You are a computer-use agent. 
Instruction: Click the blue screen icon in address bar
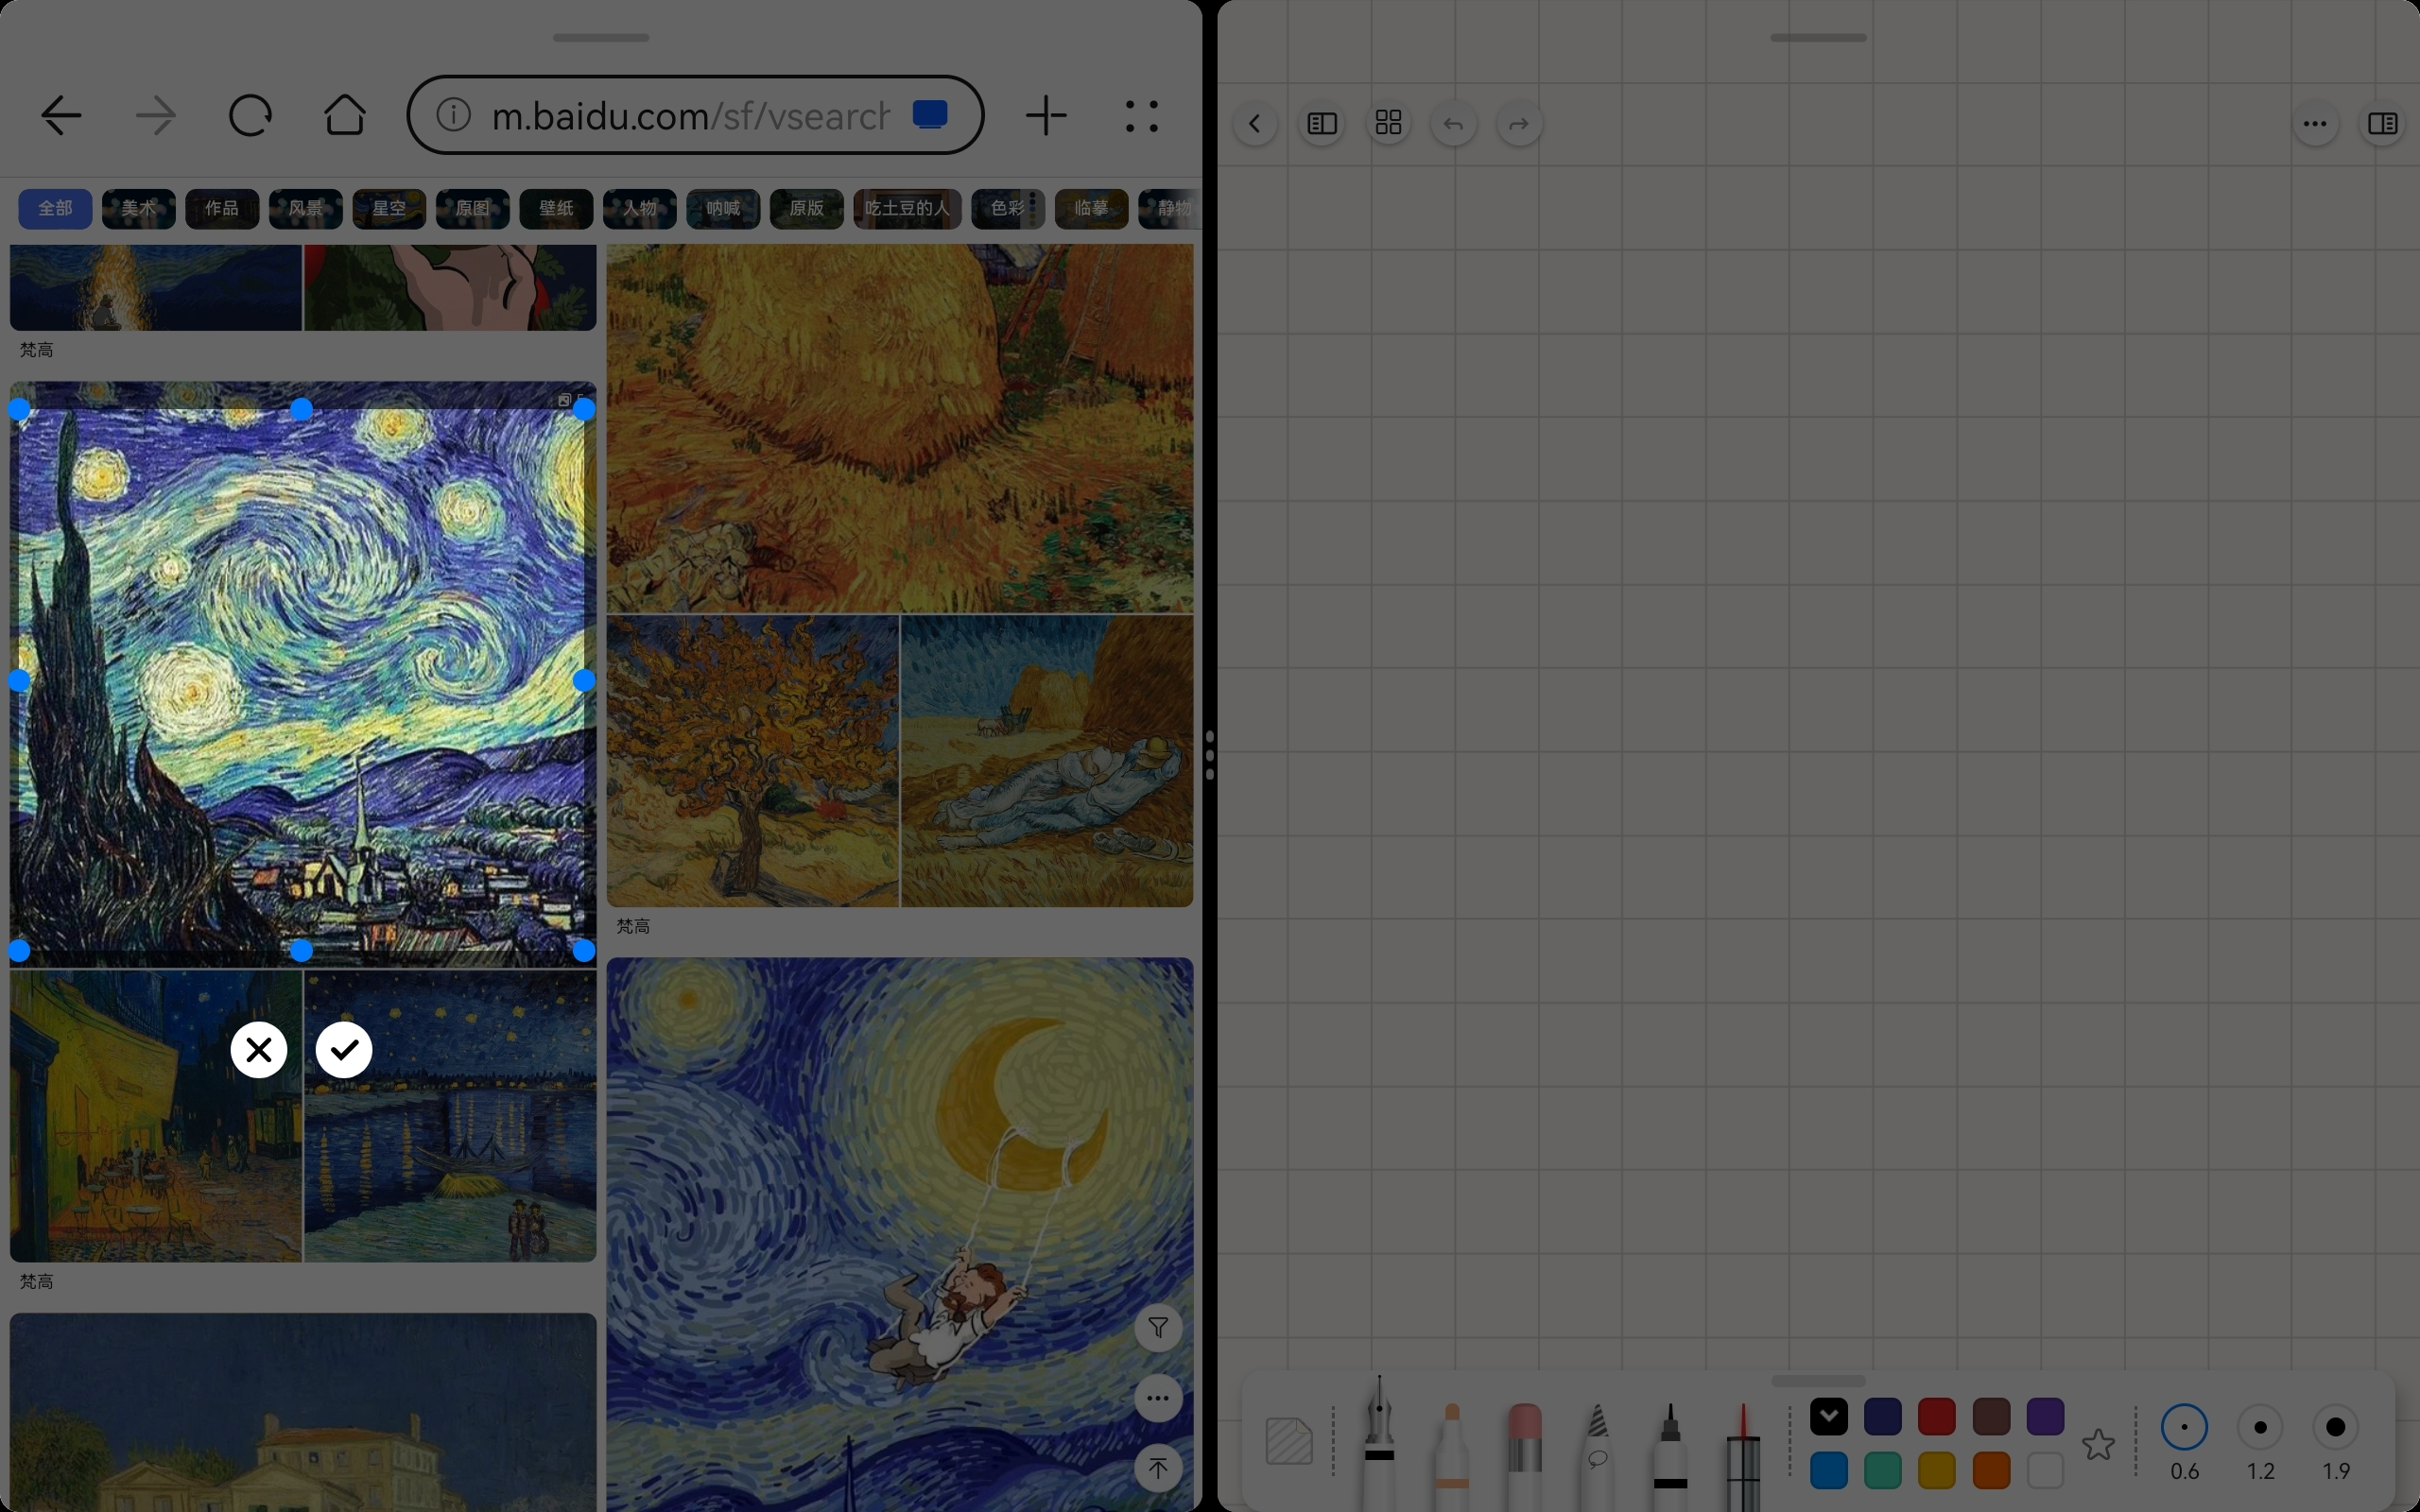930,115
